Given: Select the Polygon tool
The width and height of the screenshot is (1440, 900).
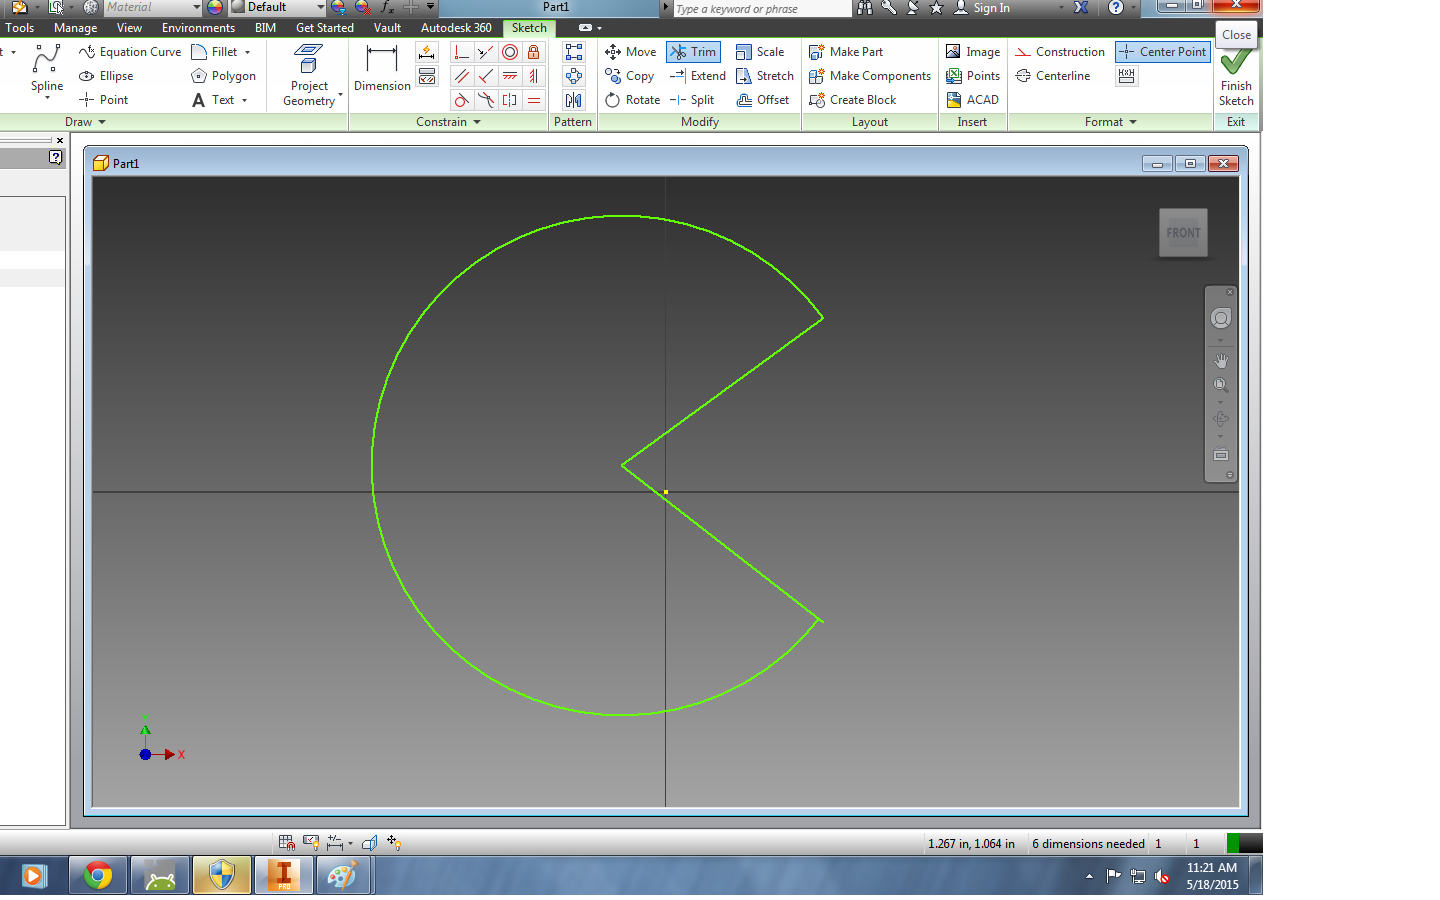Looking at the screenshot, I should (x=223, y=76).
